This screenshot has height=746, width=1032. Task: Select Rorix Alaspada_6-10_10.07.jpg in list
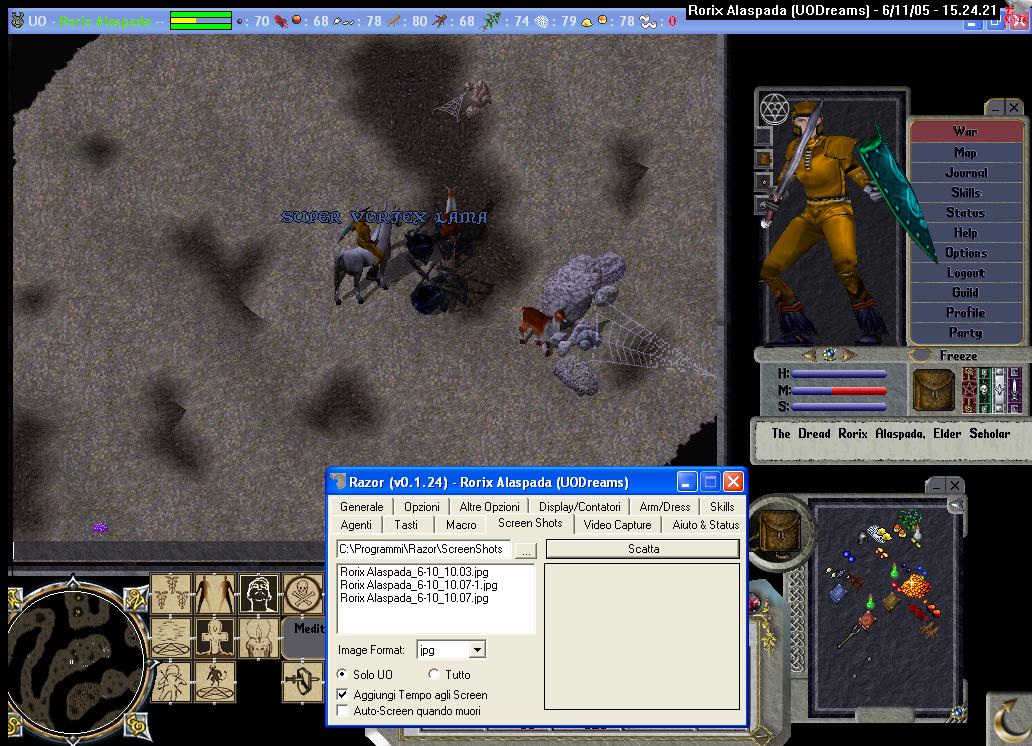click(x=414, y=598)
